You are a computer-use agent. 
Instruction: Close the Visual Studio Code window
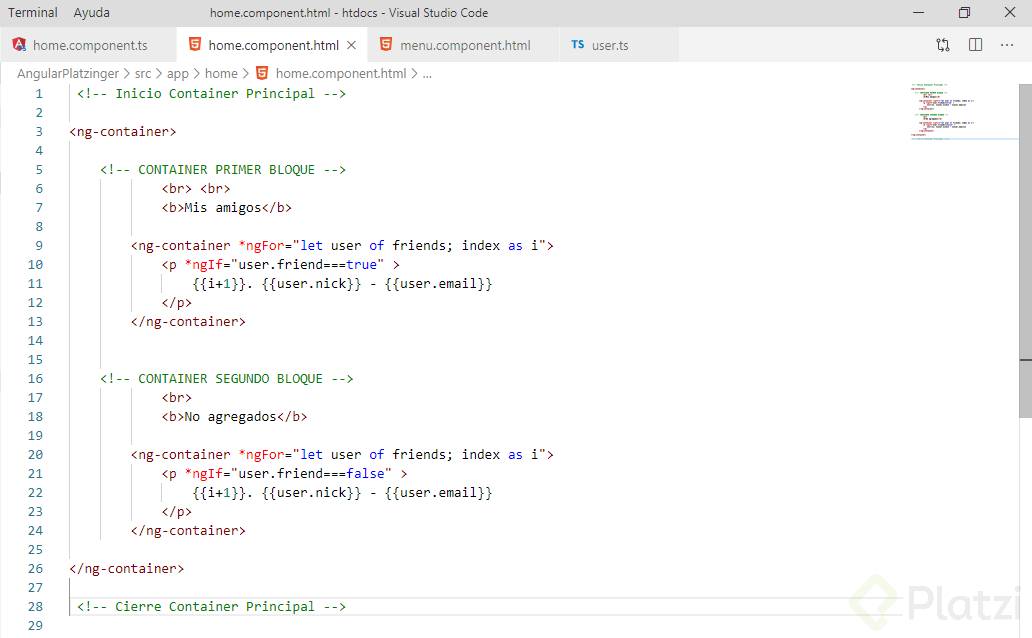coord(1010,13)
